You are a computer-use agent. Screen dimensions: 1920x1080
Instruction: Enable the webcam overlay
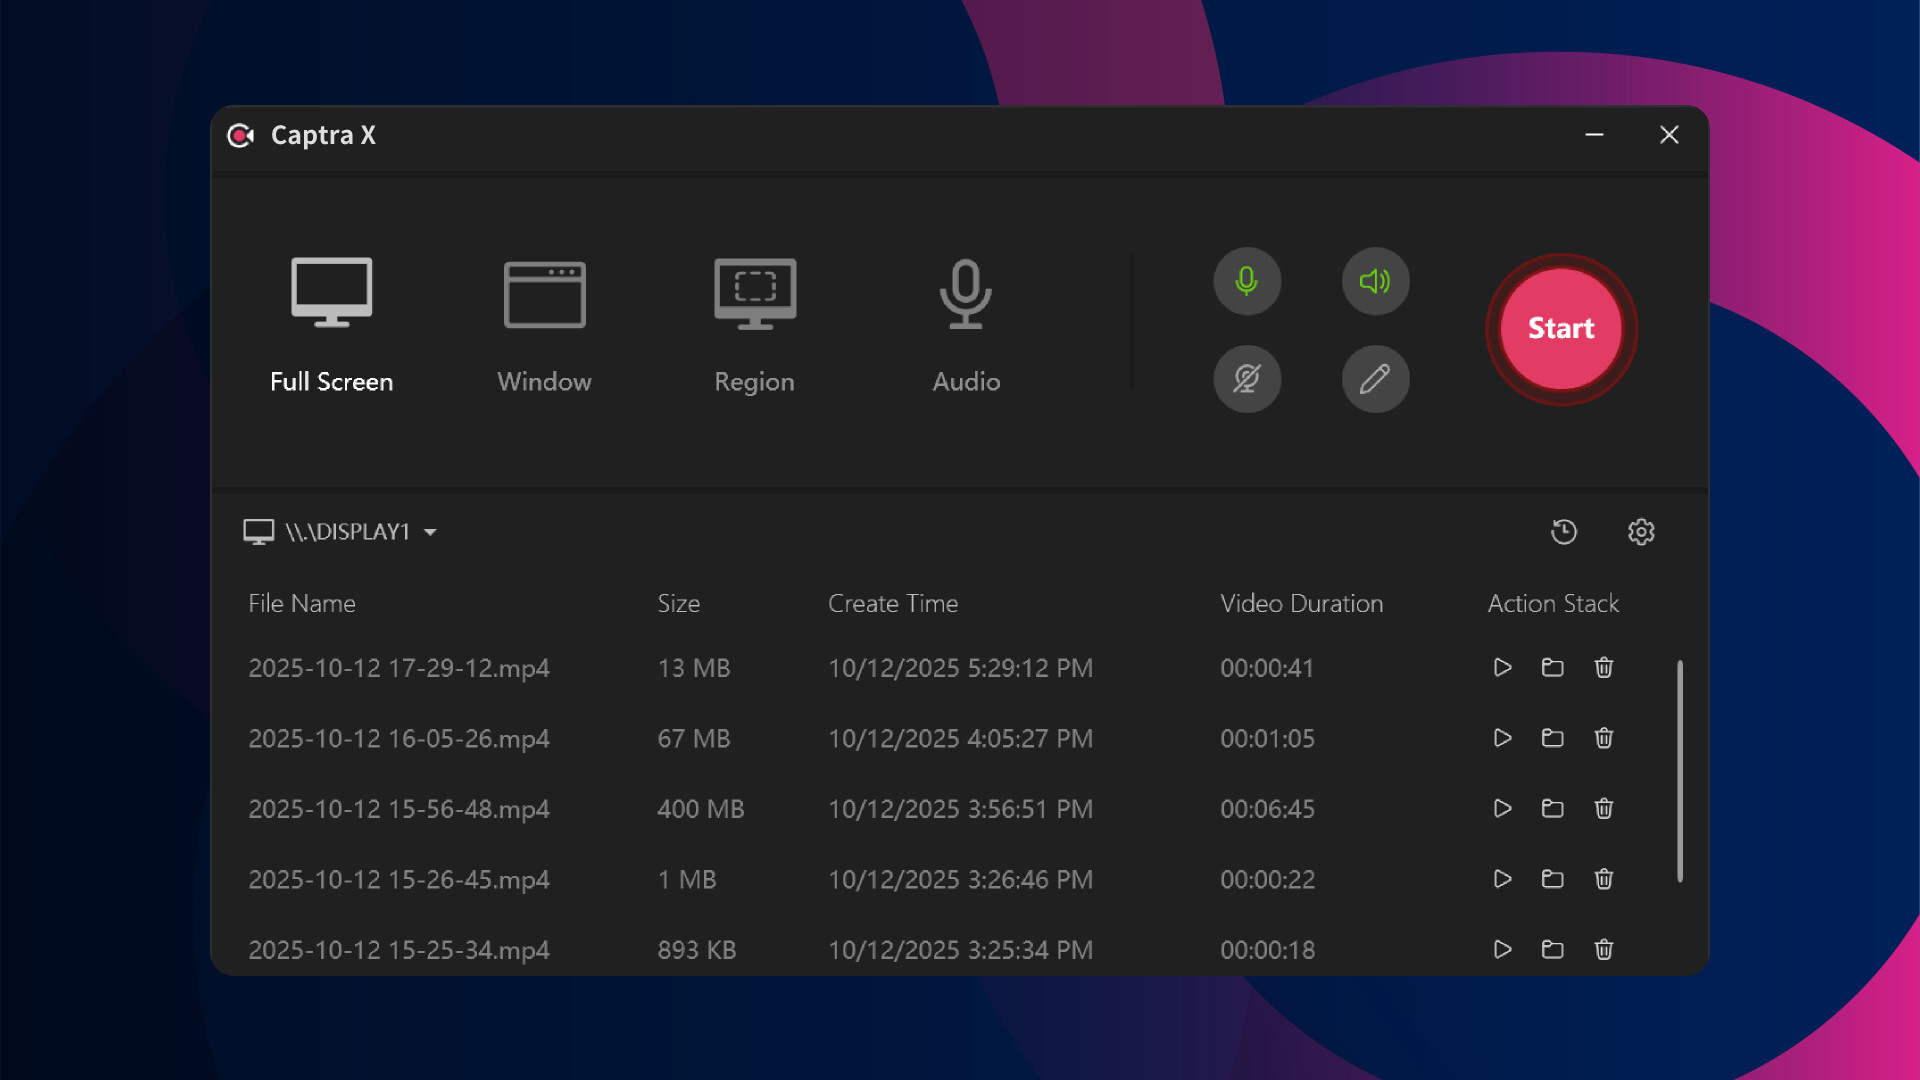[1247, 379]
